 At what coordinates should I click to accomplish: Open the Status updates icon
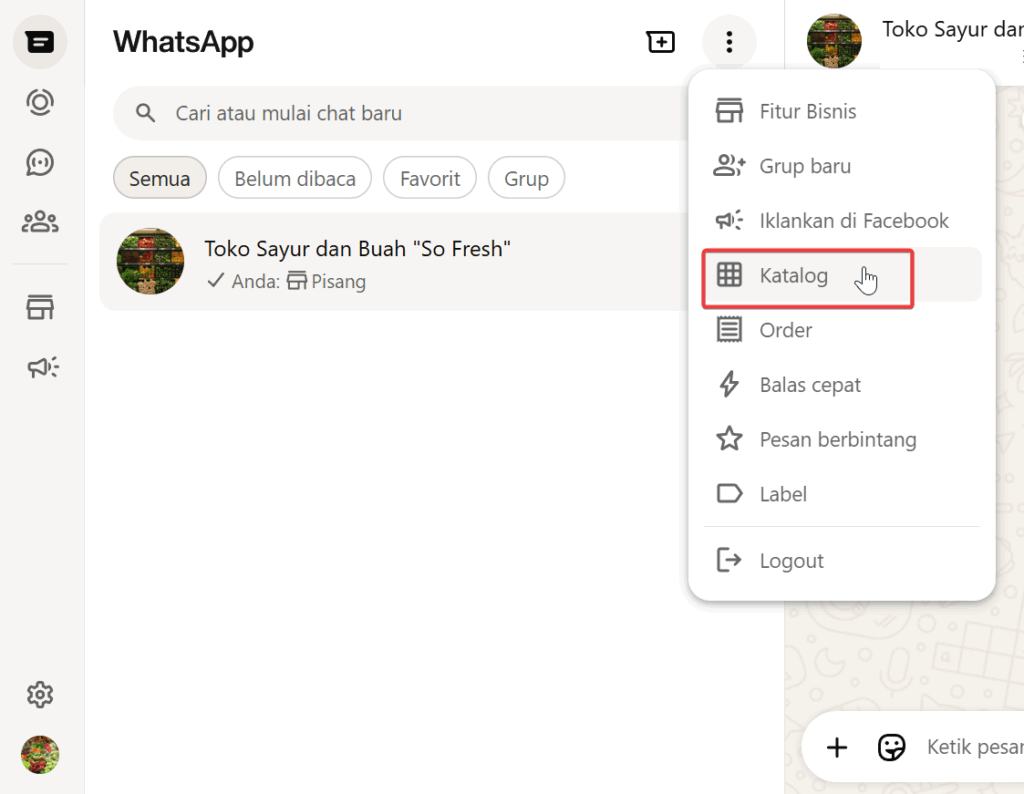pos(40,102)
